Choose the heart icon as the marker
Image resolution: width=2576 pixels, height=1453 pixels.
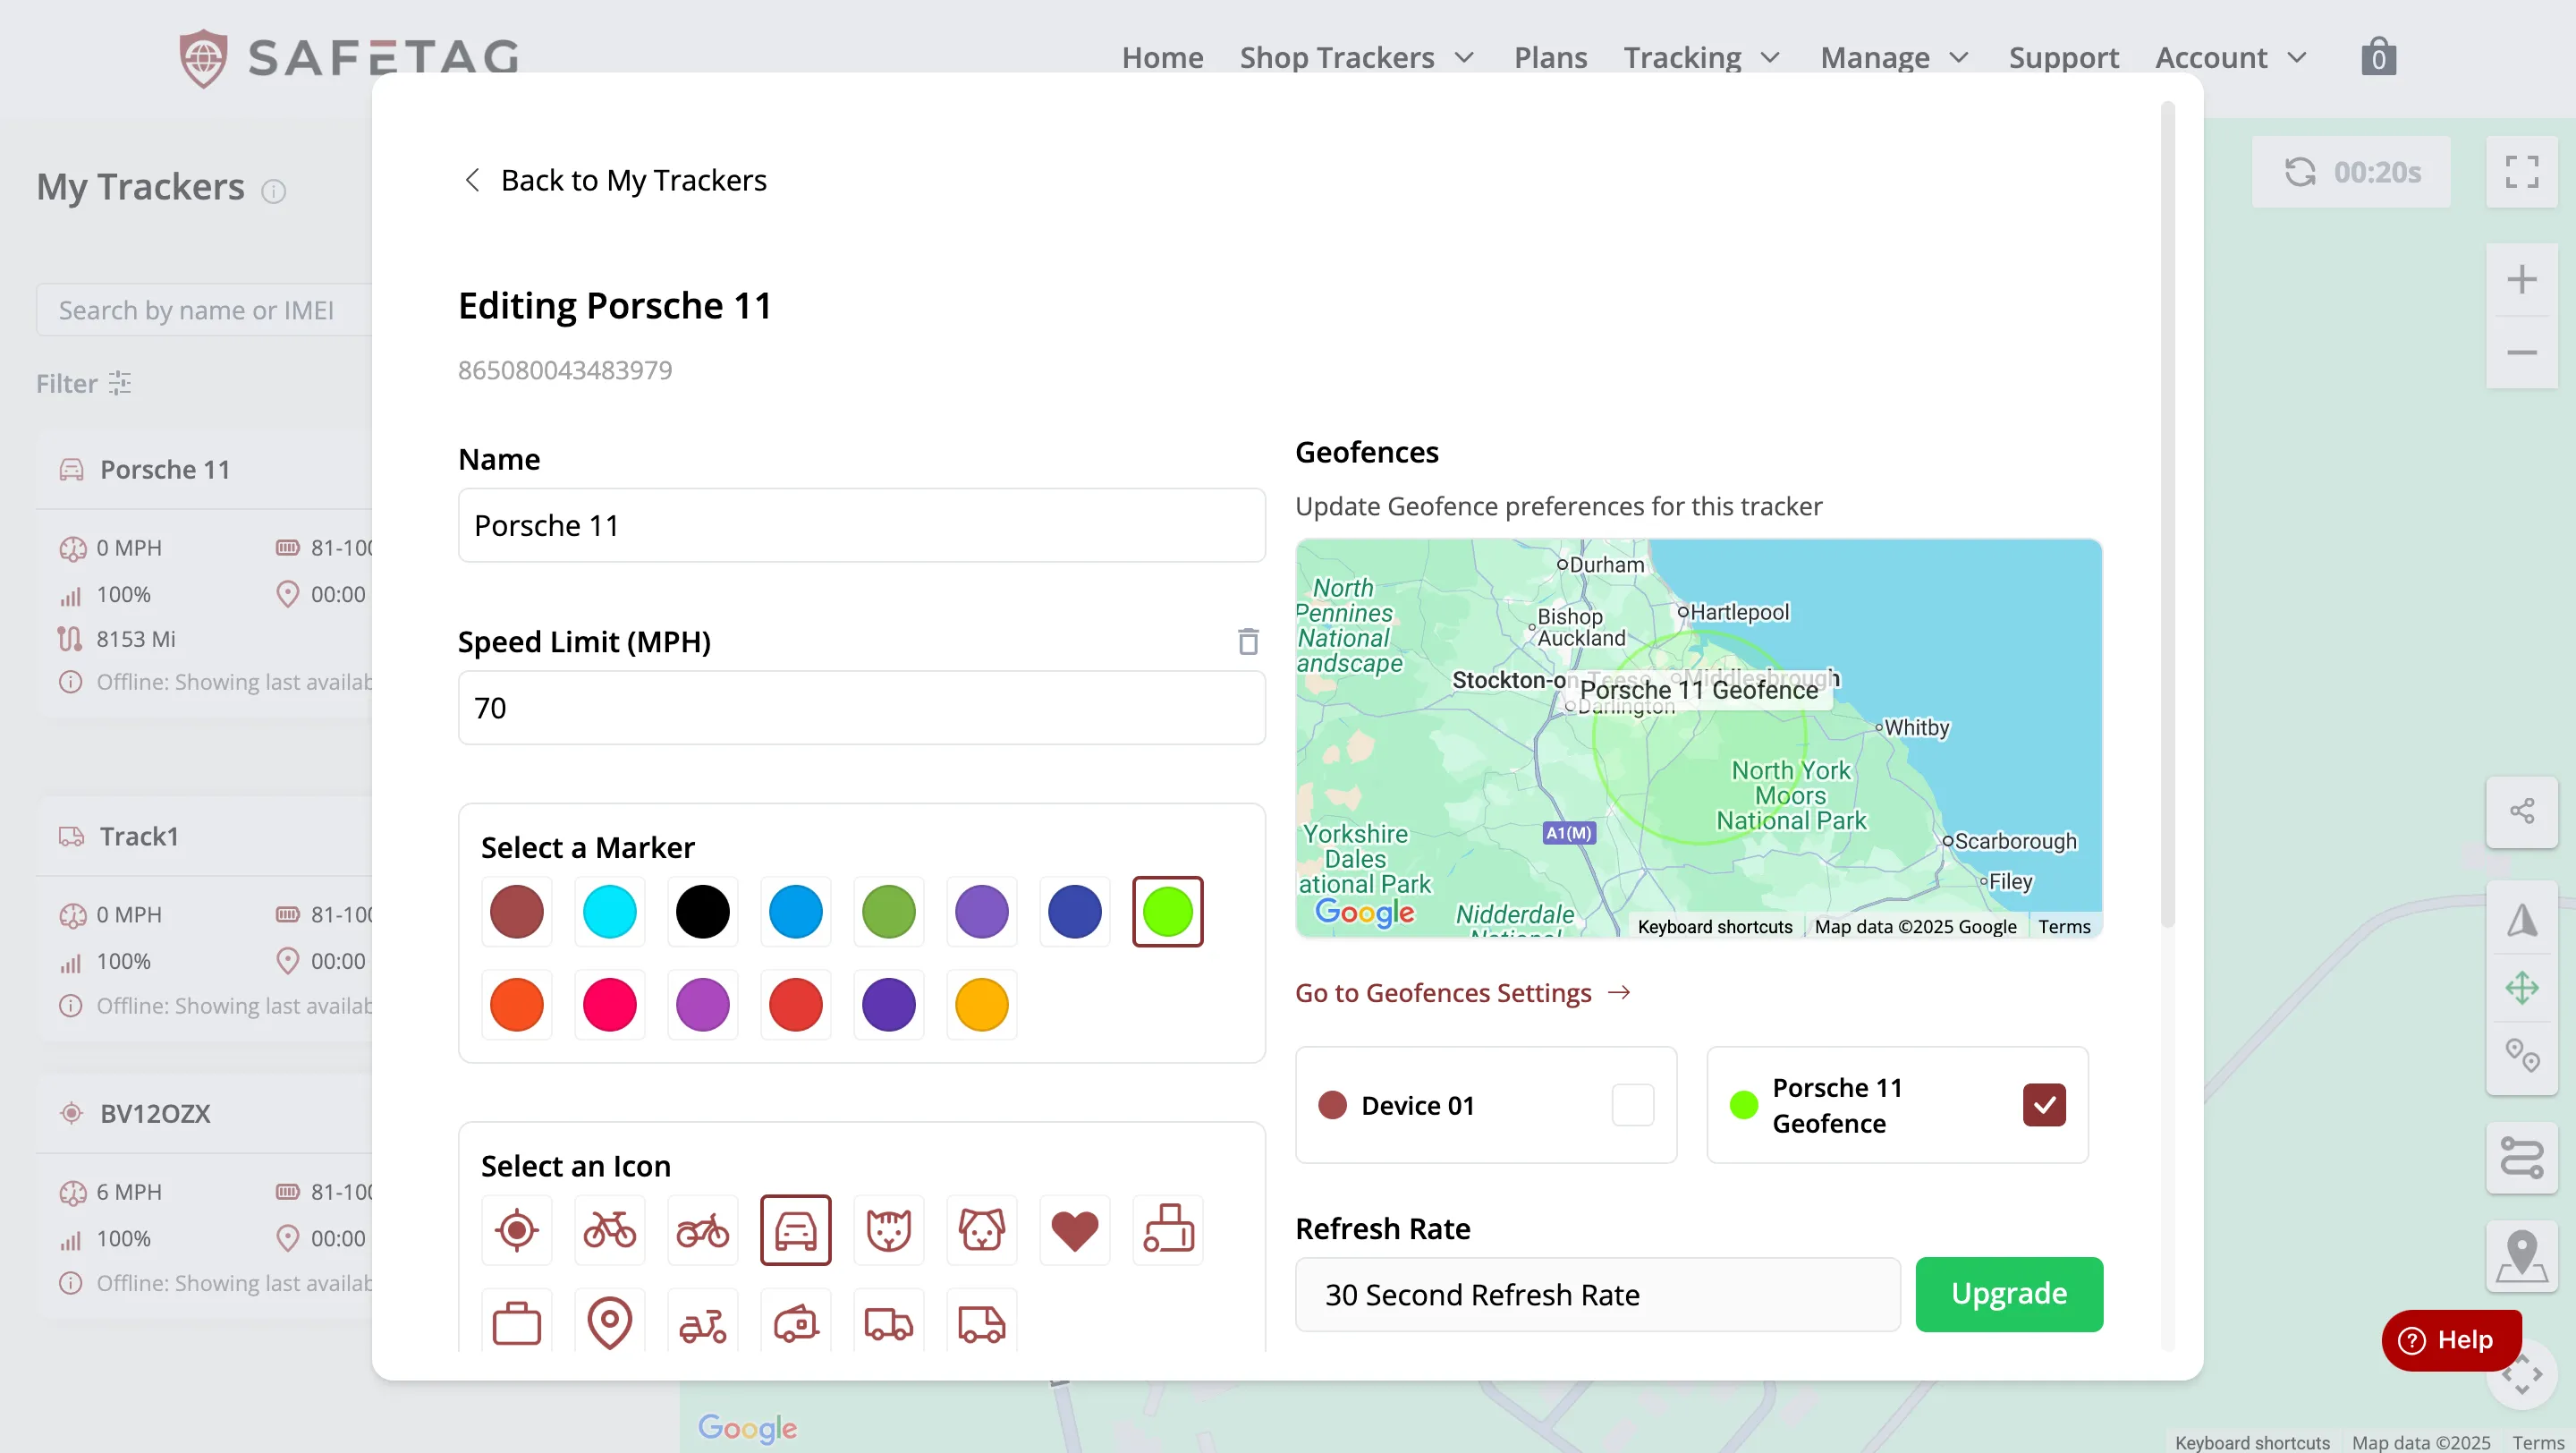coord(1074,1230)
